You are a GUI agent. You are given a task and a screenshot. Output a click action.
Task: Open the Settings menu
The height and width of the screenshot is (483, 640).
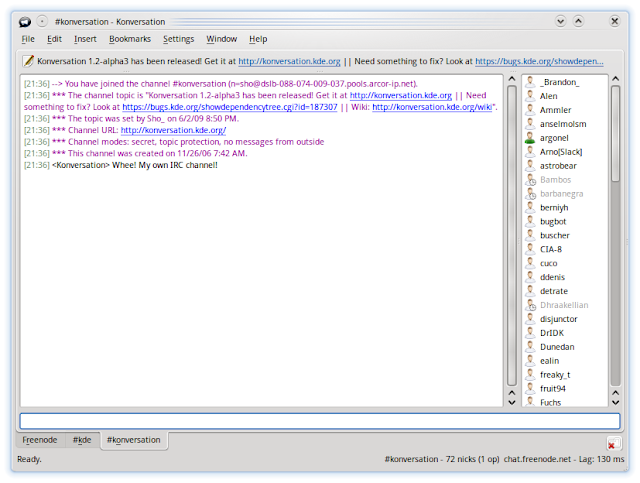pos(178,39)
